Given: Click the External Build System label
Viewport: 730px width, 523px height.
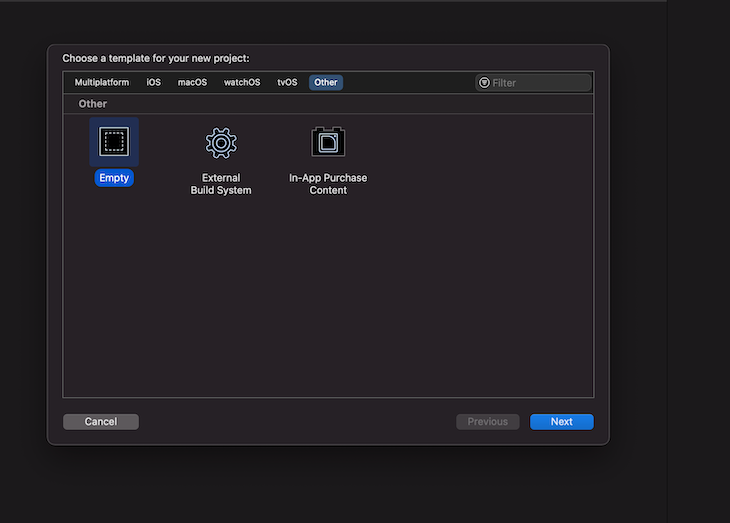Looking at the screenshot, I should (221, 184).
